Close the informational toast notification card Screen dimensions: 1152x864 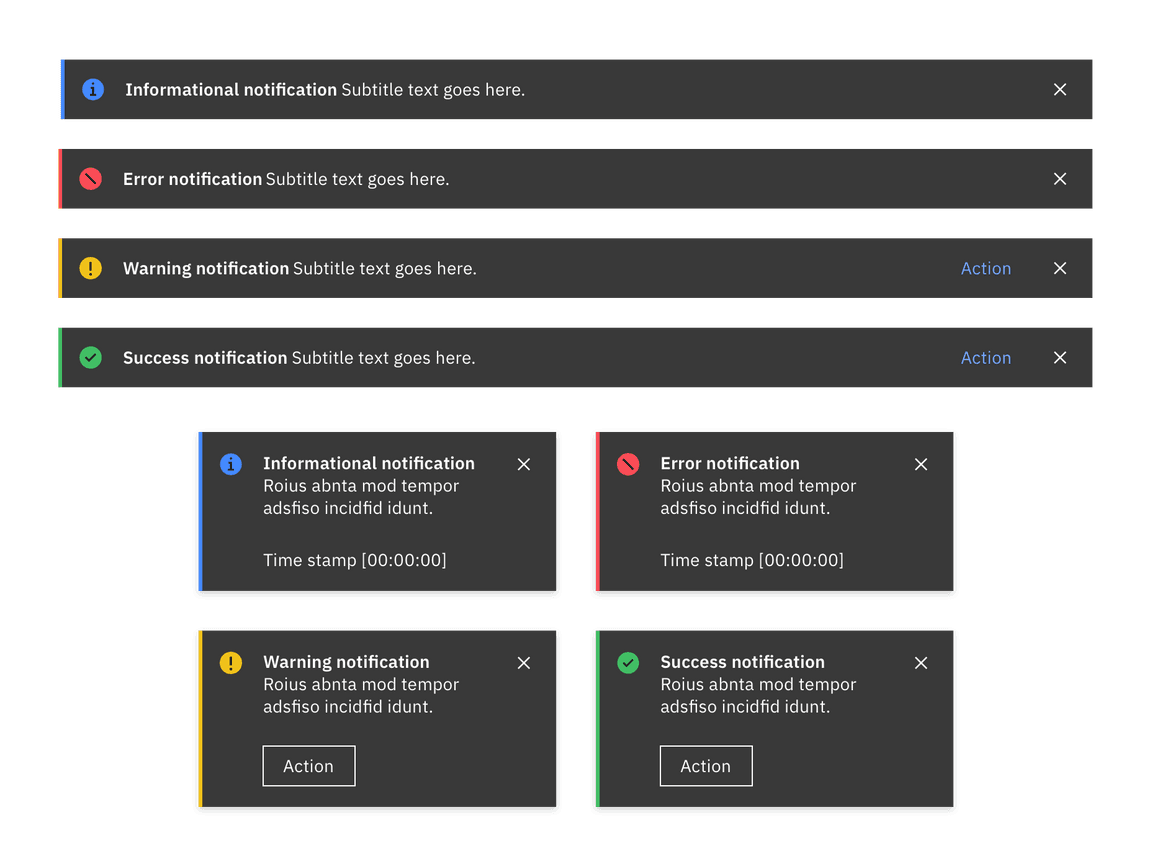[x=524, y=464]
